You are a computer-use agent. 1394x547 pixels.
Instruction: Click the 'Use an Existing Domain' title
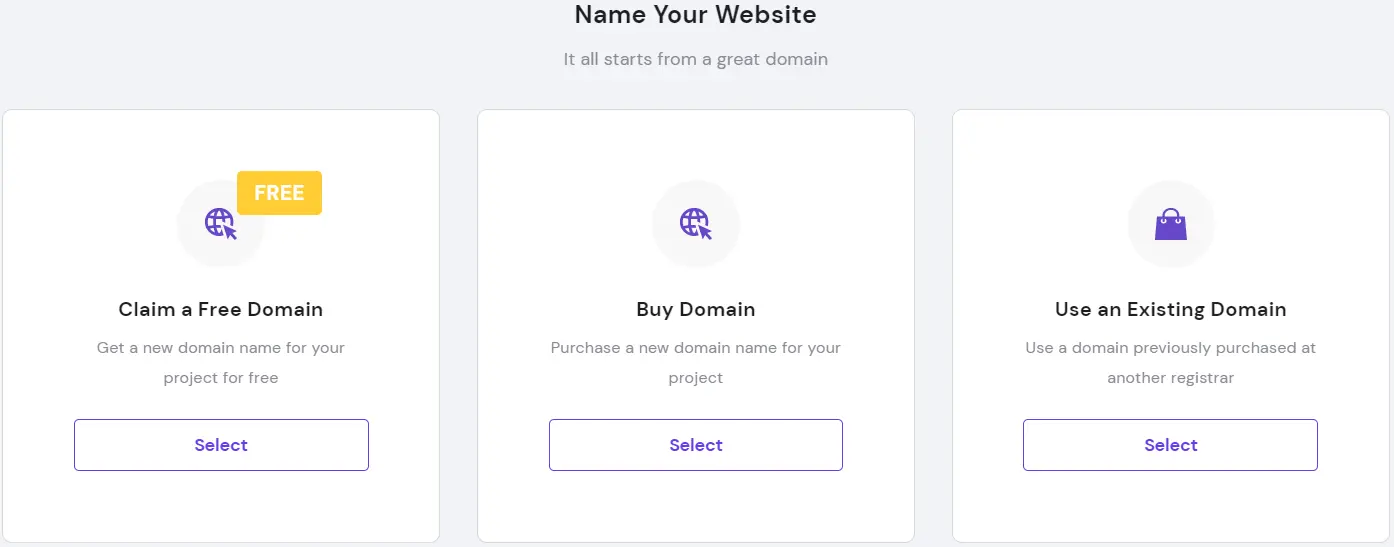coord(1171,309)
